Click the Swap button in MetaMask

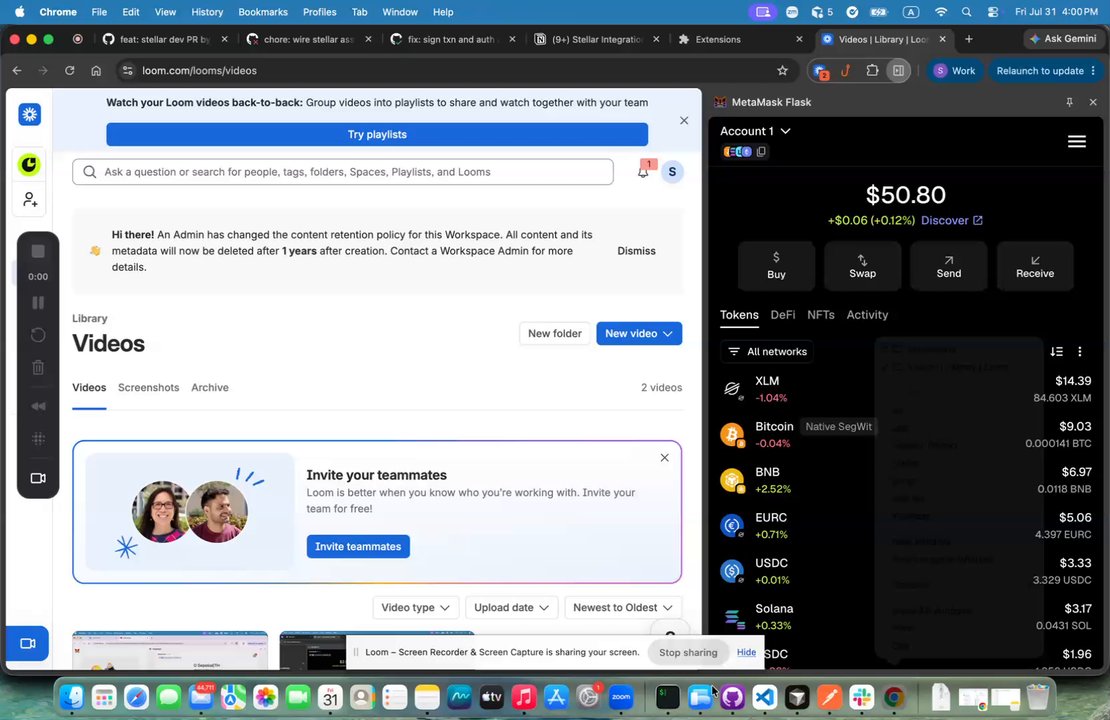(862, 265)
